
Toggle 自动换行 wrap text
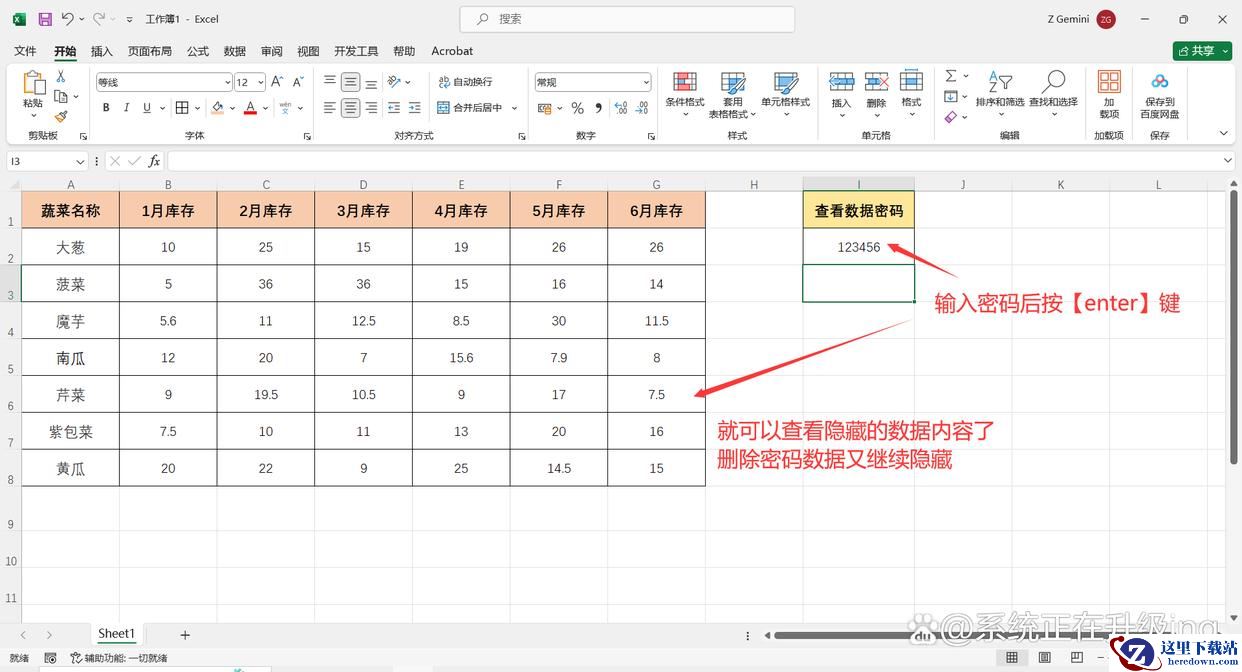pyautogui.click(x=465, y=82)
